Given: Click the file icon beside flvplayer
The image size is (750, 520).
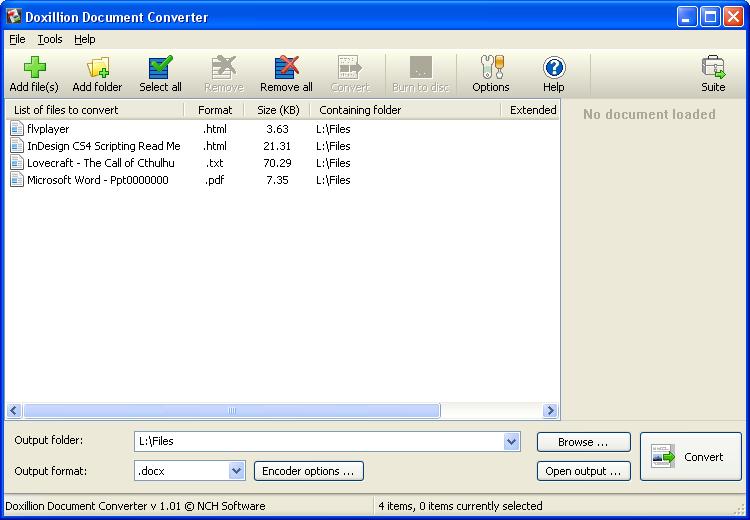Looking at the screenshot, I should coord(17,129).
